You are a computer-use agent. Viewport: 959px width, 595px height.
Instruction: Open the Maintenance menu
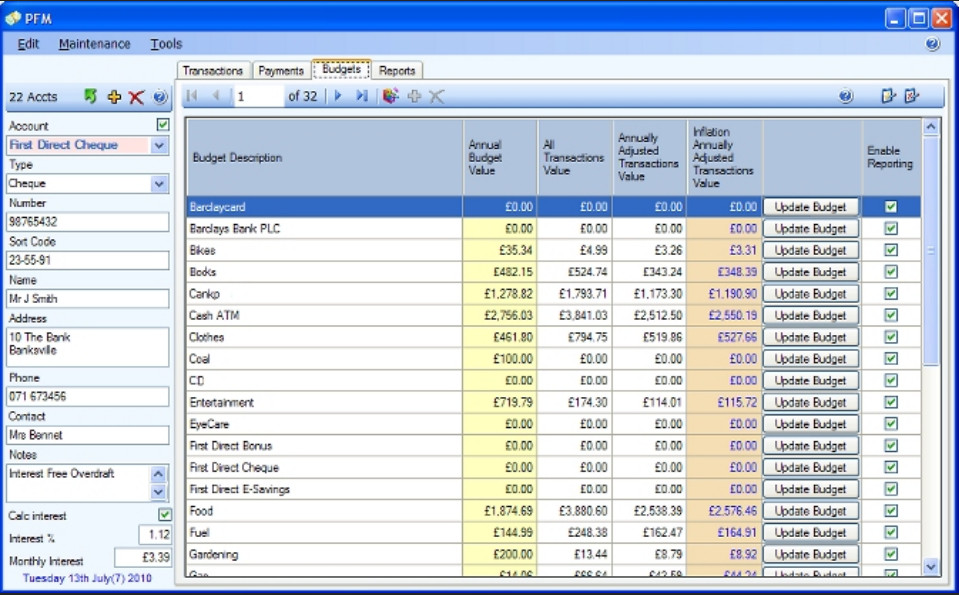coord(94,44)
